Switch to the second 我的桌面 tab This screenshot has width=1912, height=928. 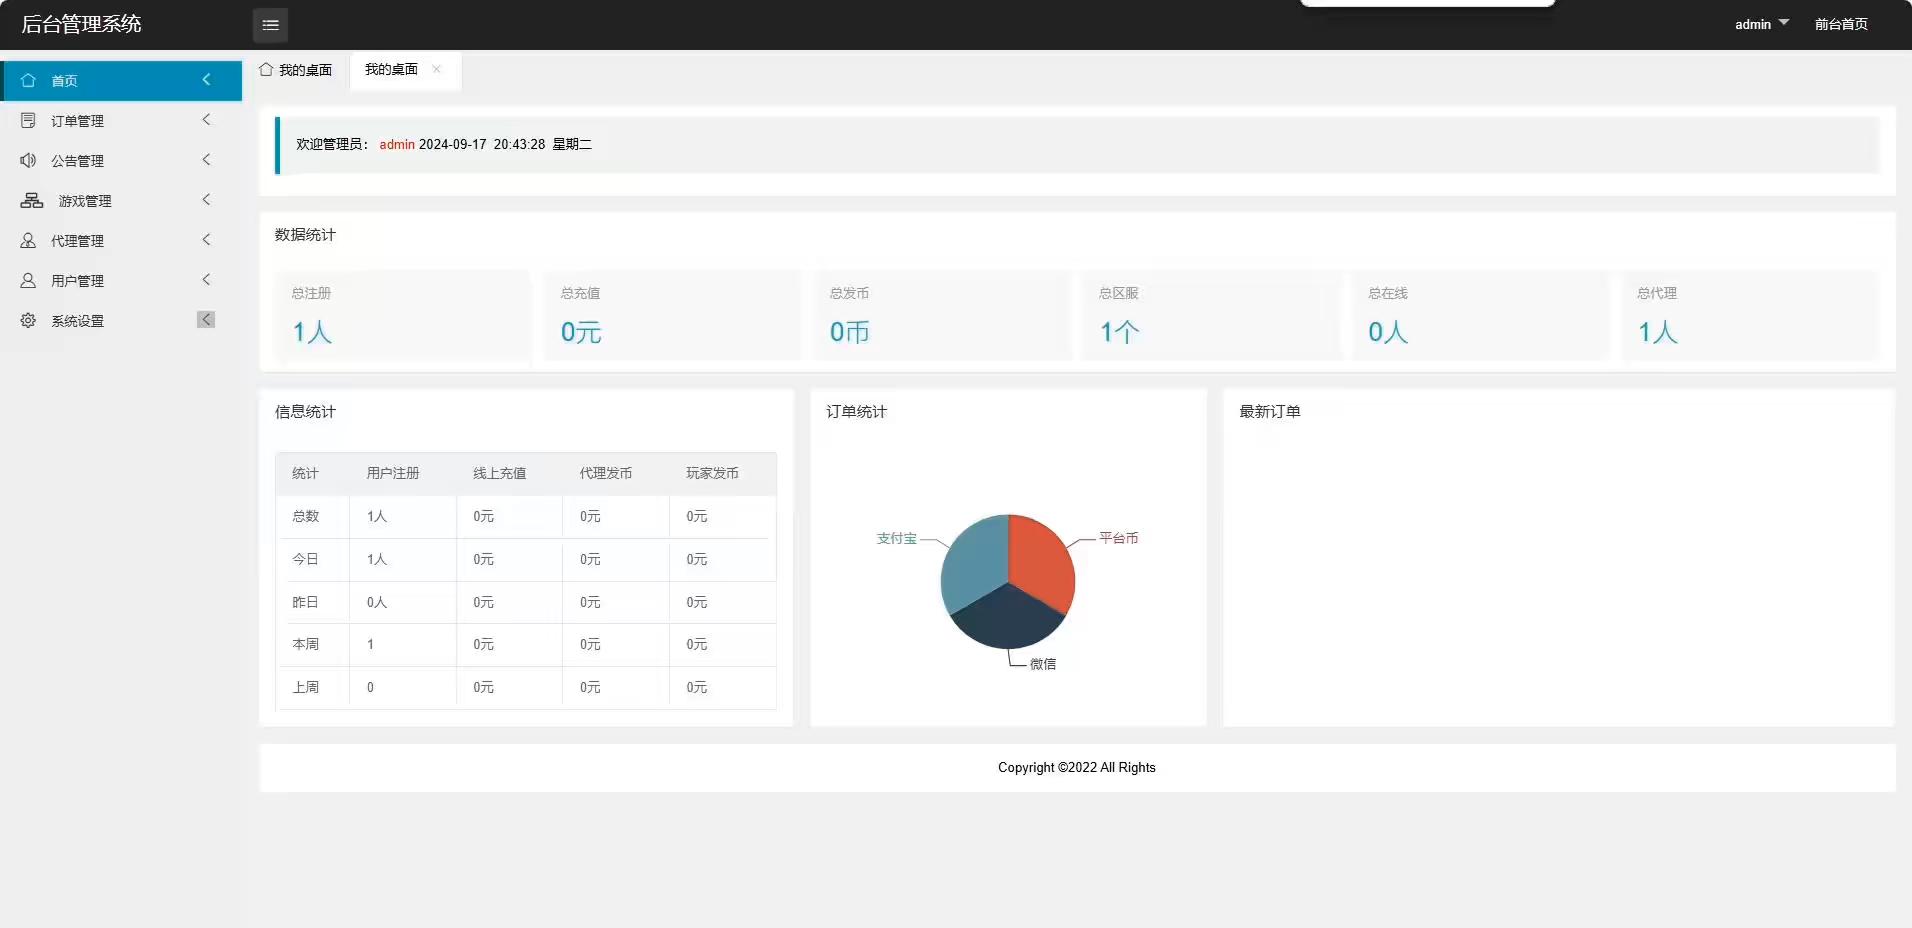click(x=391, y=70)
